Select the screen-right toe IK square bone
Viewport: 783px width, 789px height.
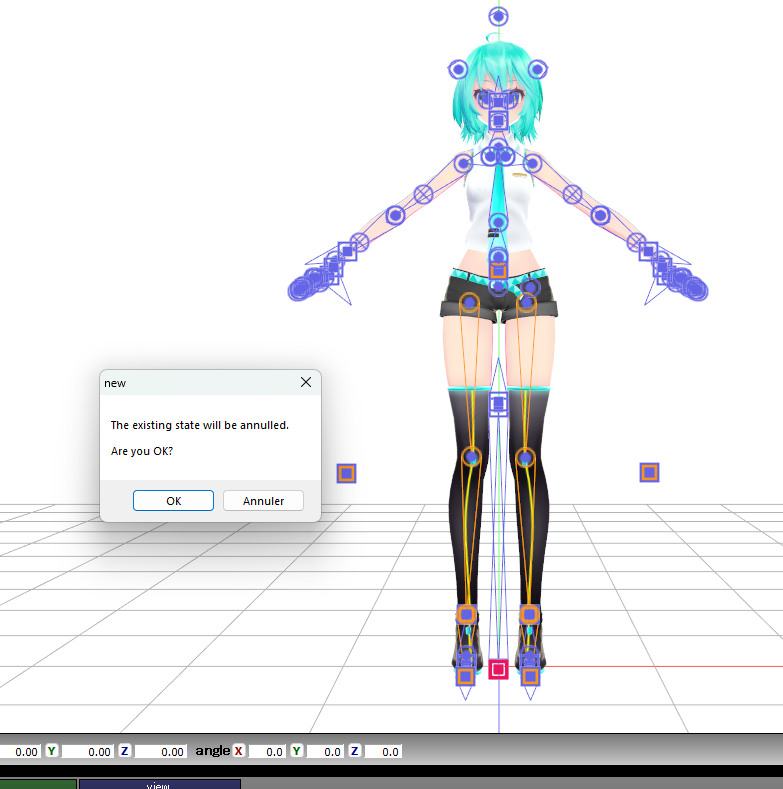click(x=530, y=676)
